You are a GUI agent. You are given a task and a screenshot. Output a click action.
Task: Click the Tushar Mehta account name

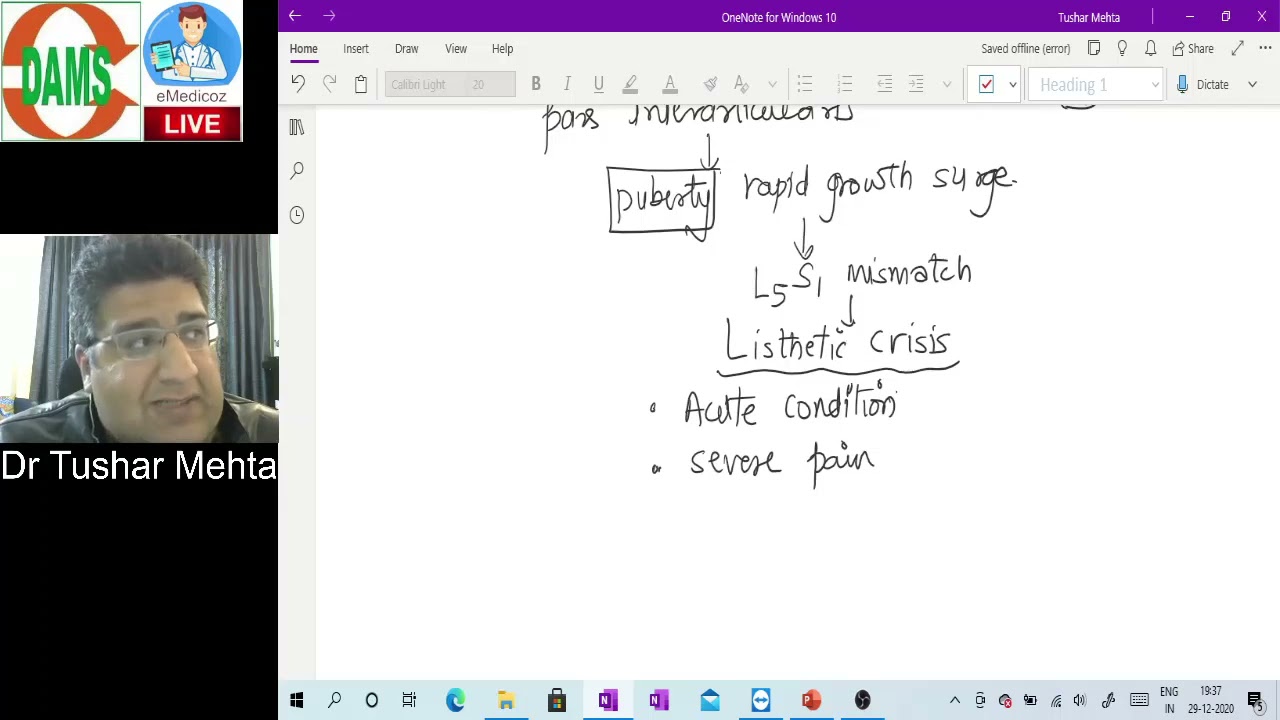tap(1089, 17)
